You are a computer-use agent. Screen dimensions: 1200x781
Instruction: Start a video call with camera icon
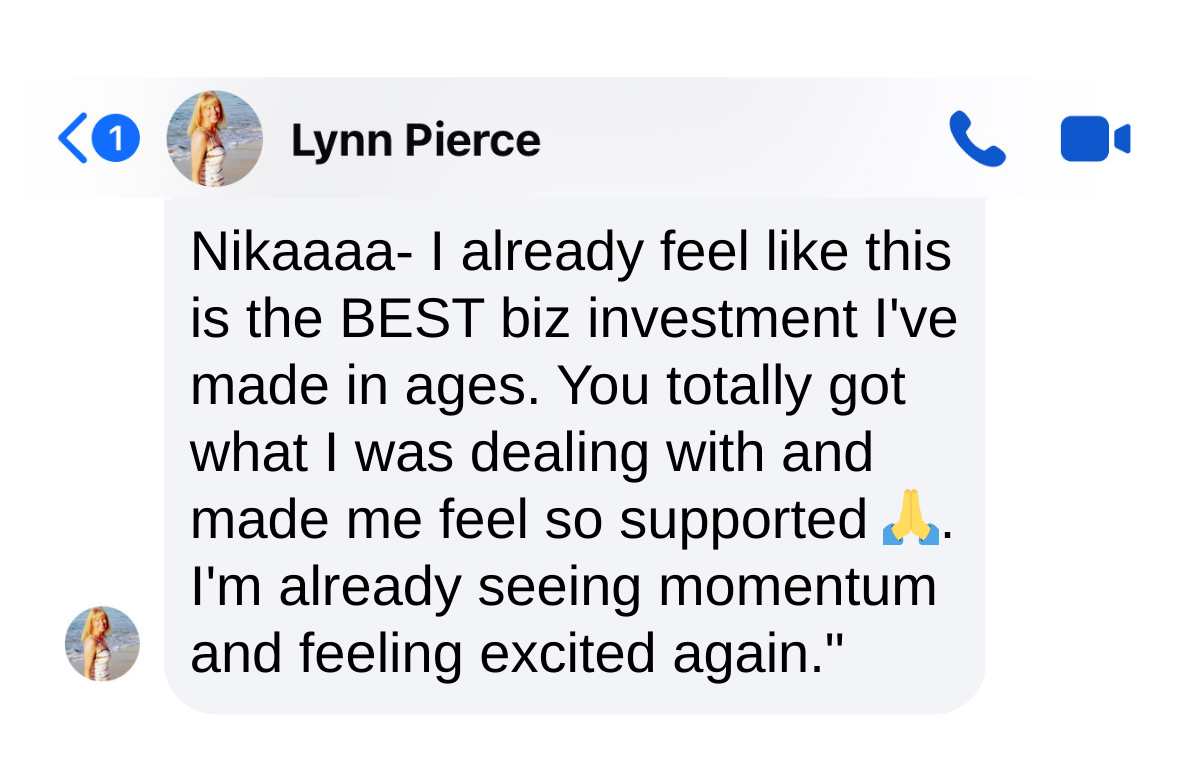[1094, 139]
